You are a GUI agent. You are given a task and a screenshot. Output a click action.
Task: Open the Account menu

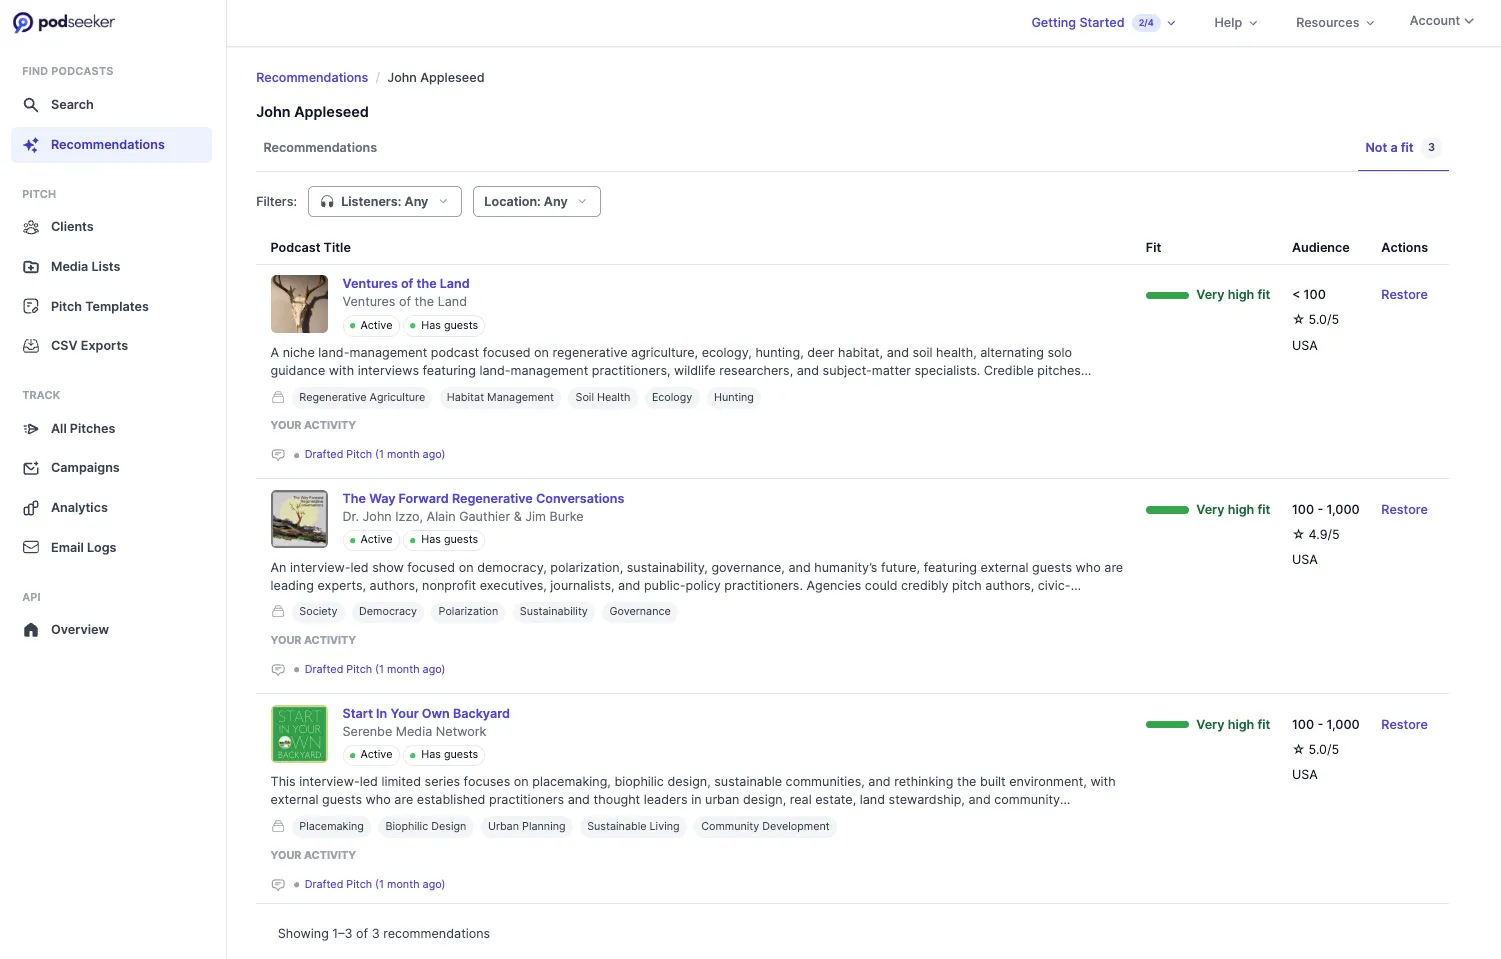1441,21
